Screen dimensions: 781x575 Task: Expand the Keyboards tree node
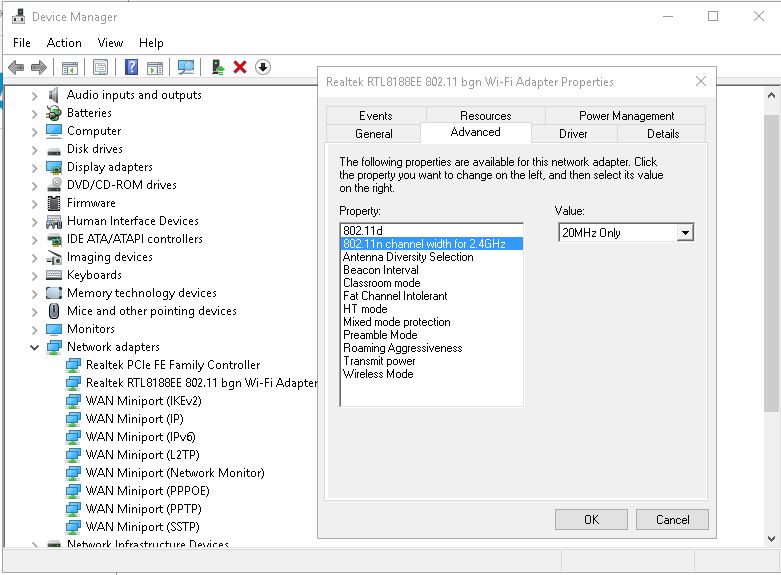35,275
